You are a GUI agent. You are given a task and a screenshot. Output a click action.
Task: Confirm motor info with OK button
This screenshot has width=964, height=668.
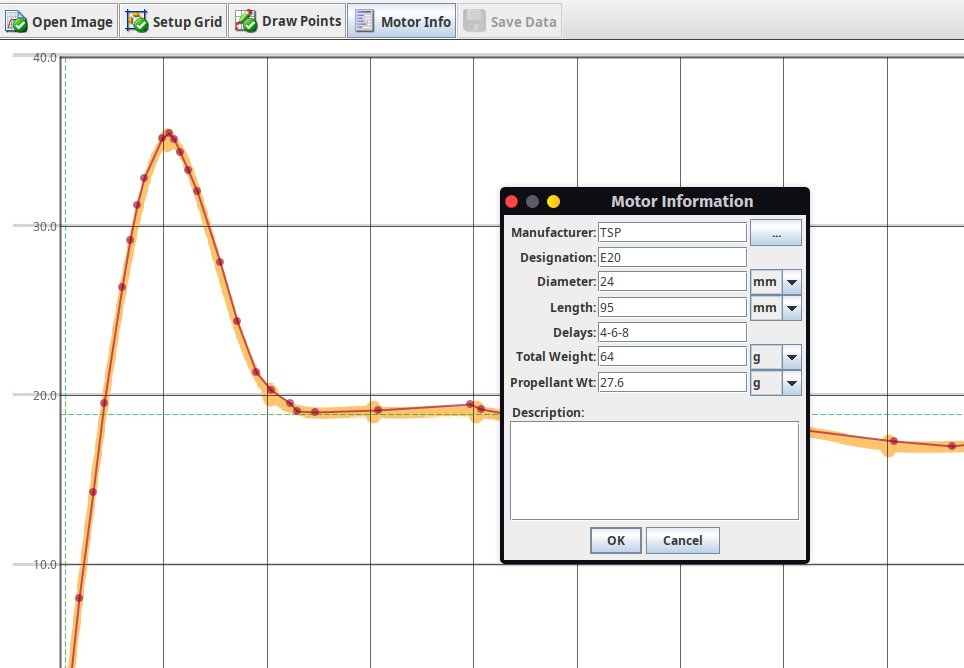[615, 540]
